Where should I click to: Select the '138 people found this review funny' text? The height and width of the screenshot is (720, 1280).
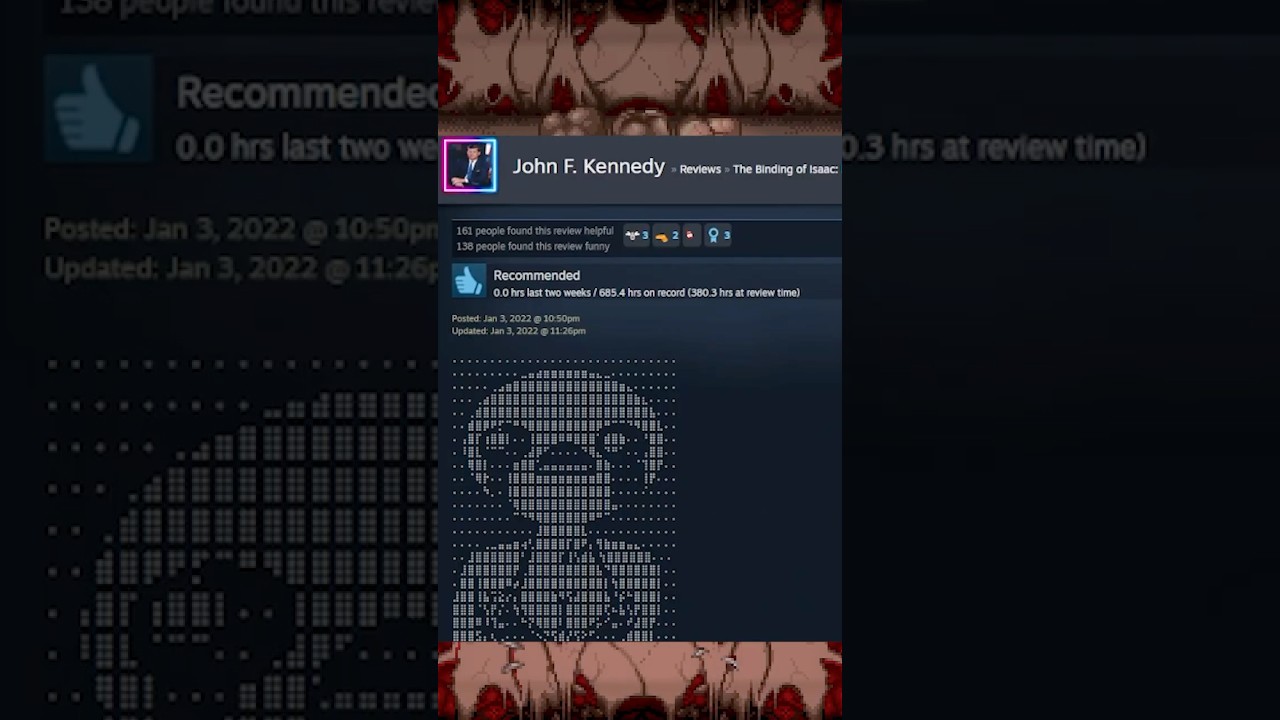click(x=533, y=246)
